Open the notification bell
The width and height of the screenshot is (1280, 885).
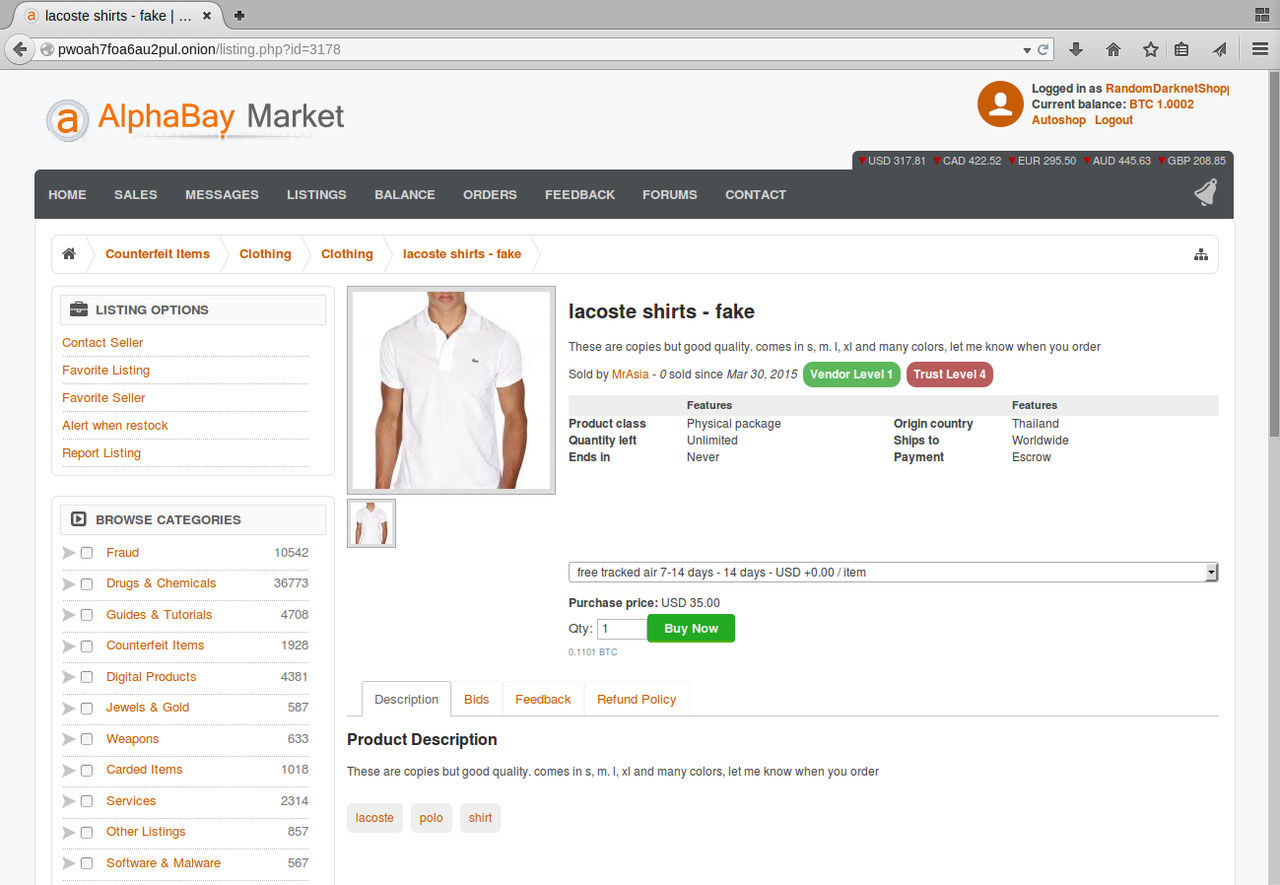(1206, 193)
